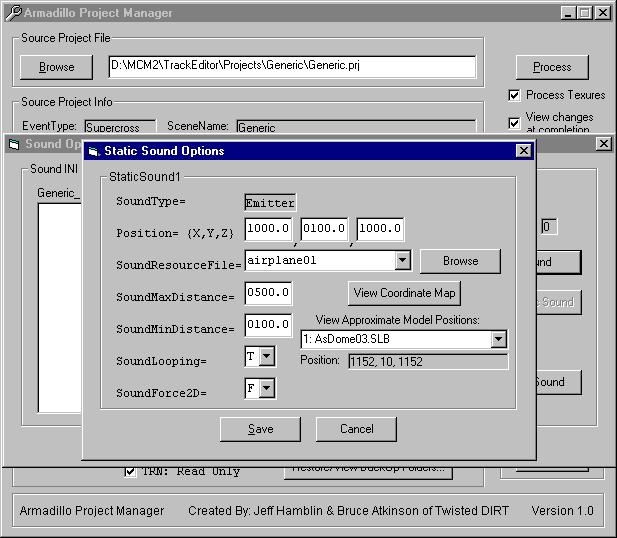Image resolution: width=617 pixels, height=538 pixels.
Task: Click the source project file path field
Action: 292,67
